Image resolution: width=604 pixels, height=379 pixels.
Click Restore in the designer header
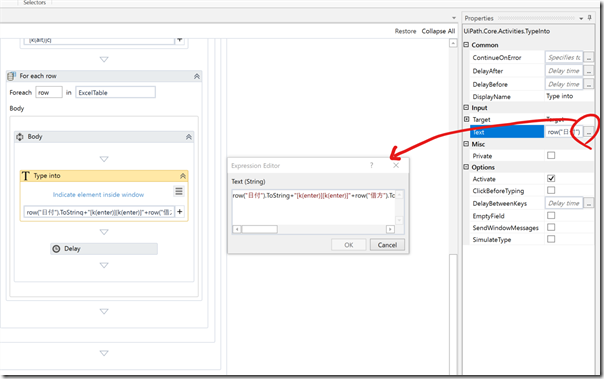point(405,31)
